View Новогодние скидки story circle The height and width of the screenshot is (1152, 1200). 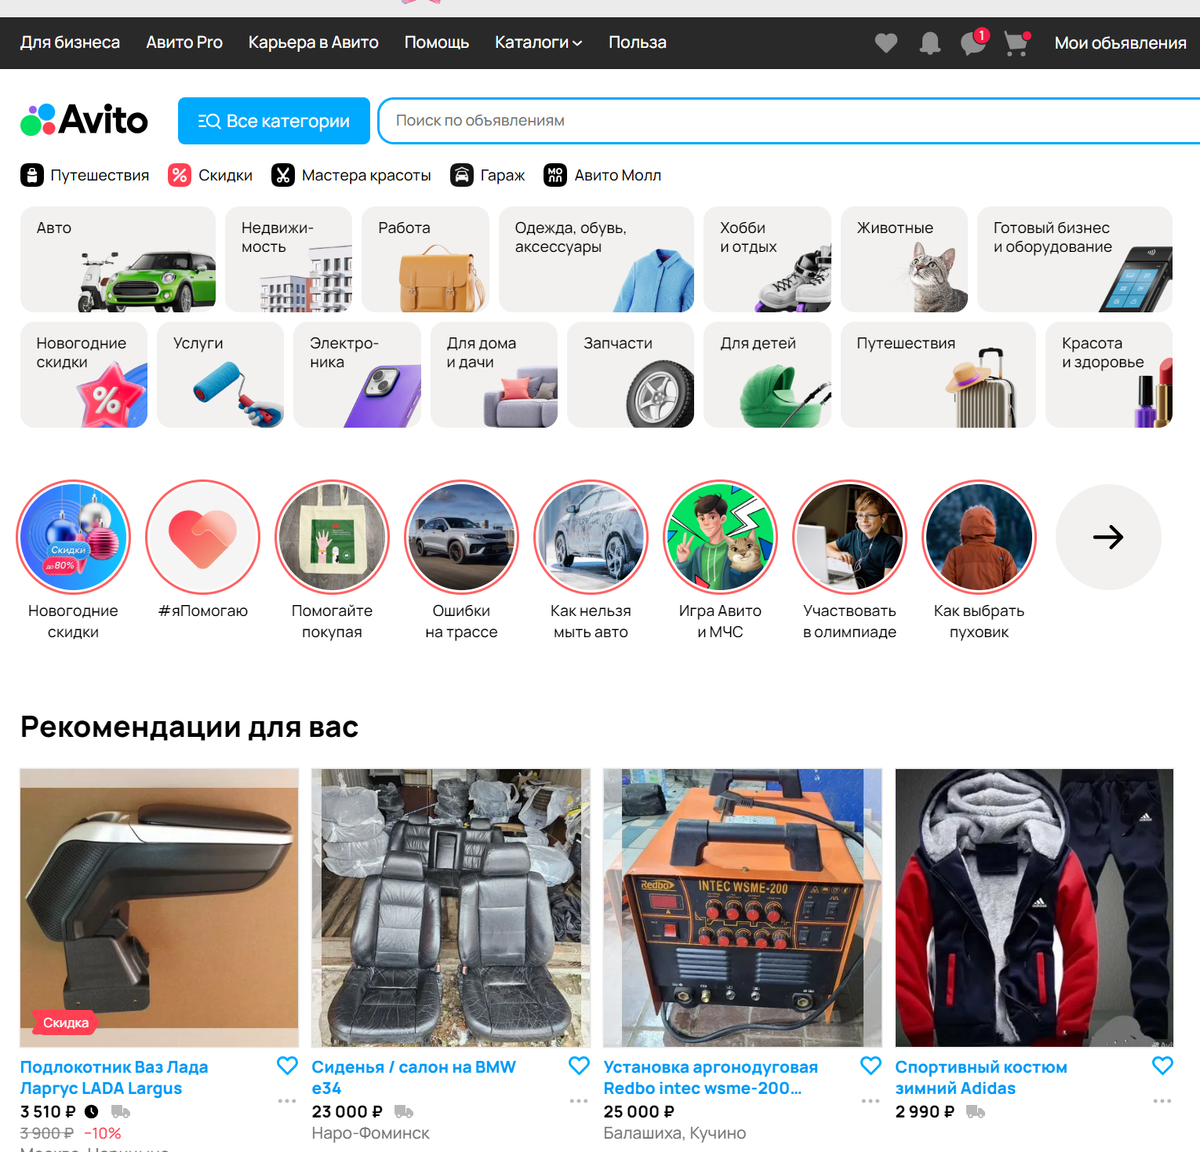[x=73, y=538]
